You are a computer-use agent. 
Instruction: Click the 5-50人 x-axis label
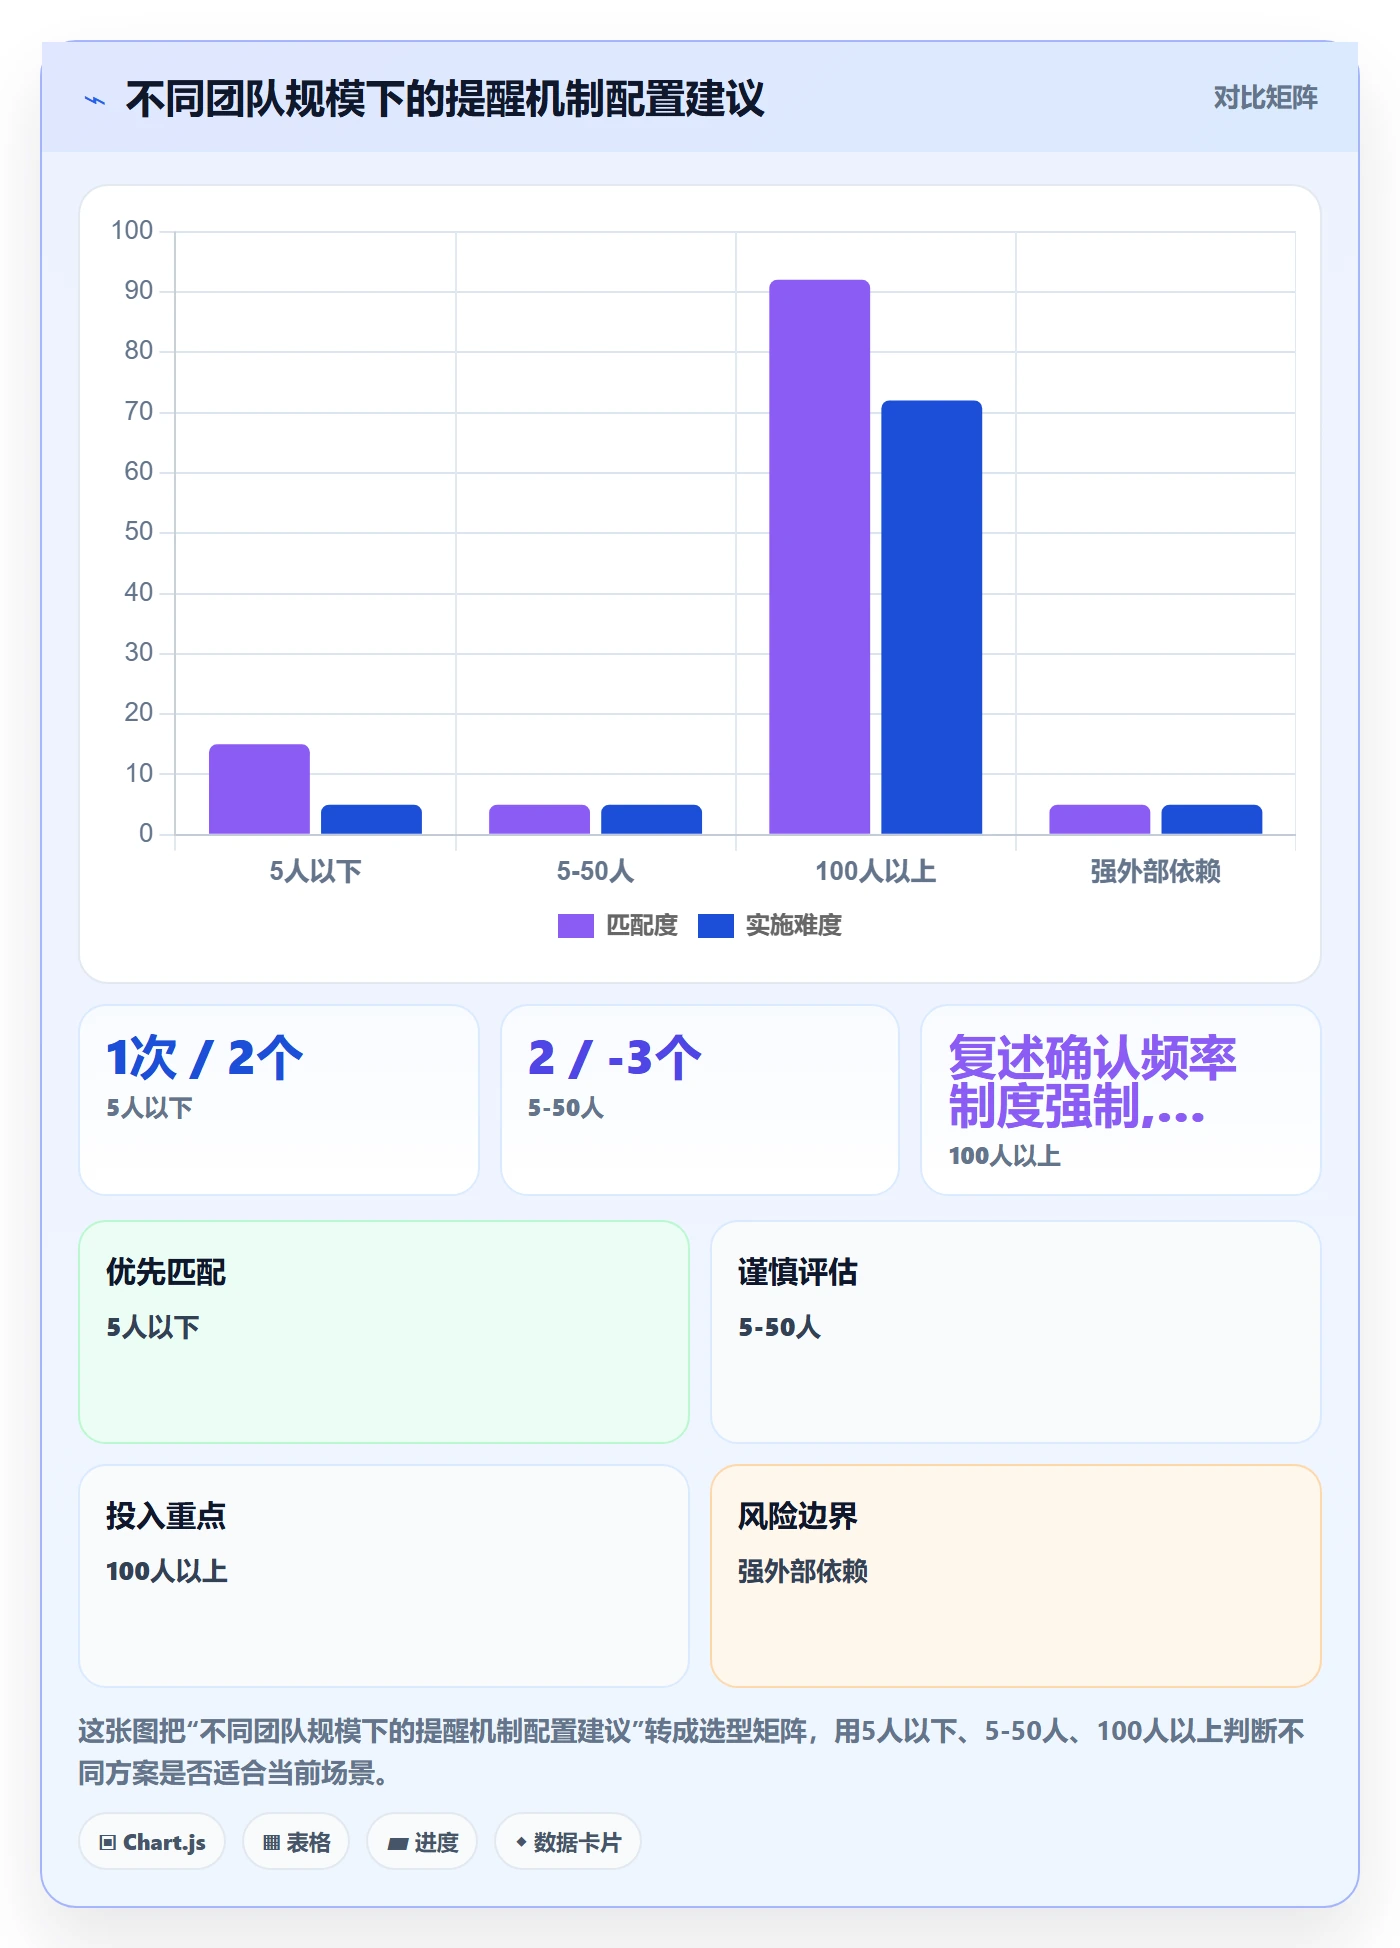[595, 872]
